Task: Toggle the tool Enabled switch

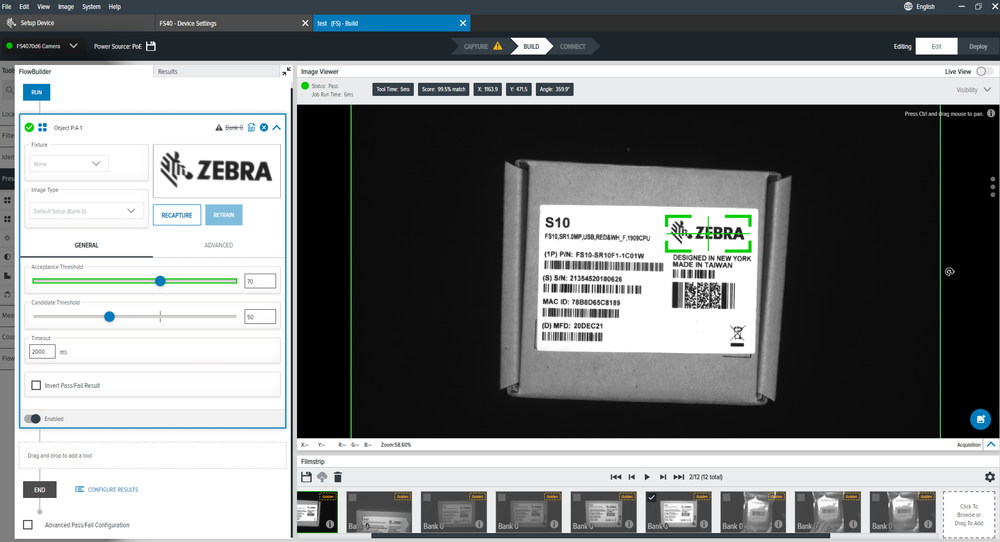Action: tap(32, 418)
